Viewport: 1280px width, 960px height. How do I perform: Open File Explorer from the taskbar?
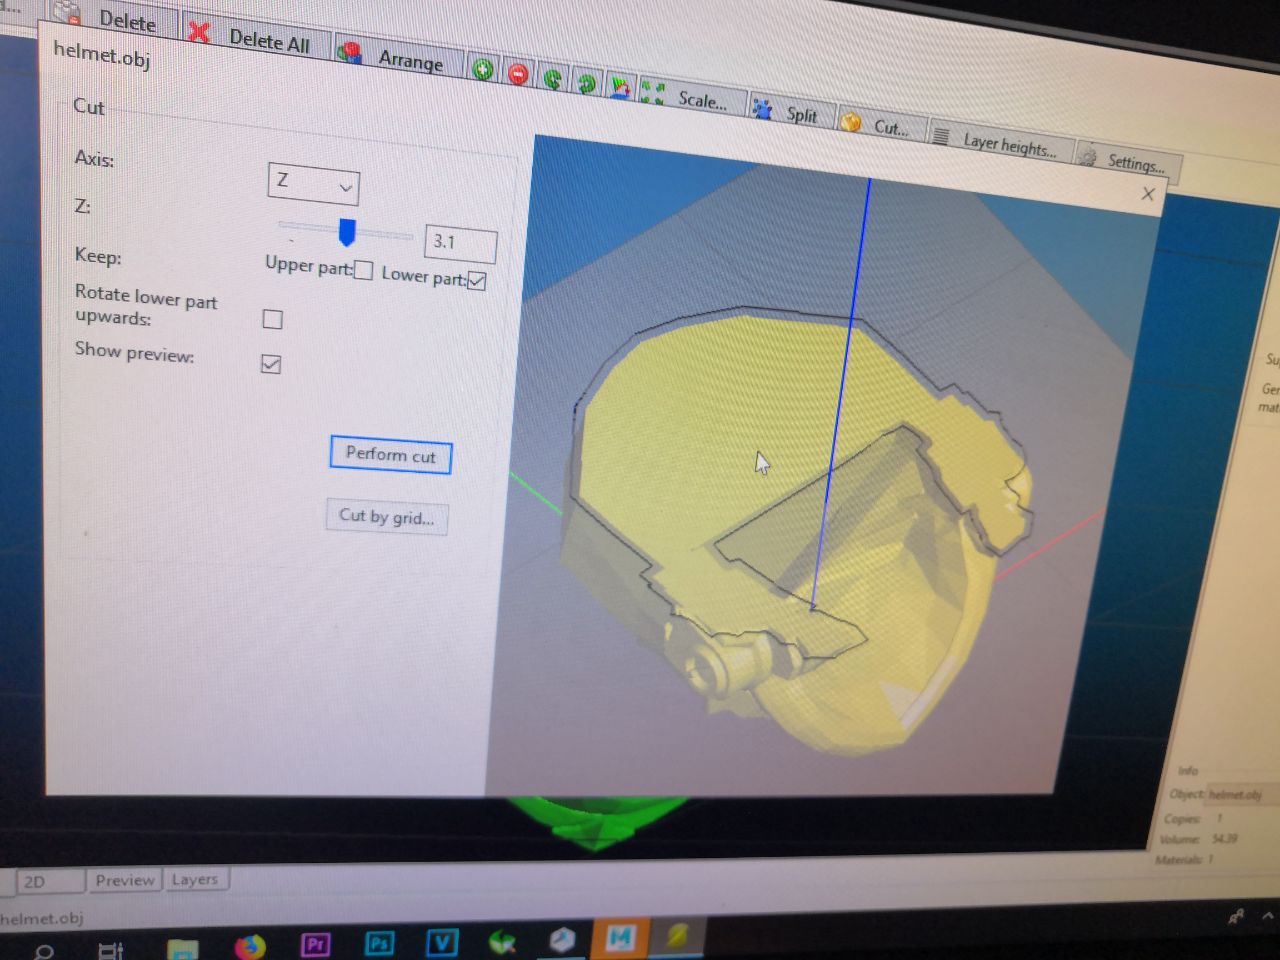click(x=182, y=949)
